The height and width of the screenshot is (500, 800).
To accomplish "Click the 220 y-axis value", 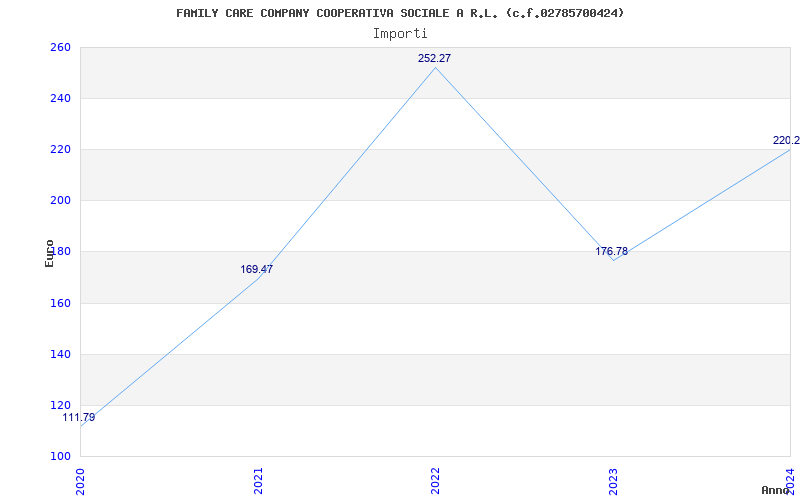I will pos(60,149).
